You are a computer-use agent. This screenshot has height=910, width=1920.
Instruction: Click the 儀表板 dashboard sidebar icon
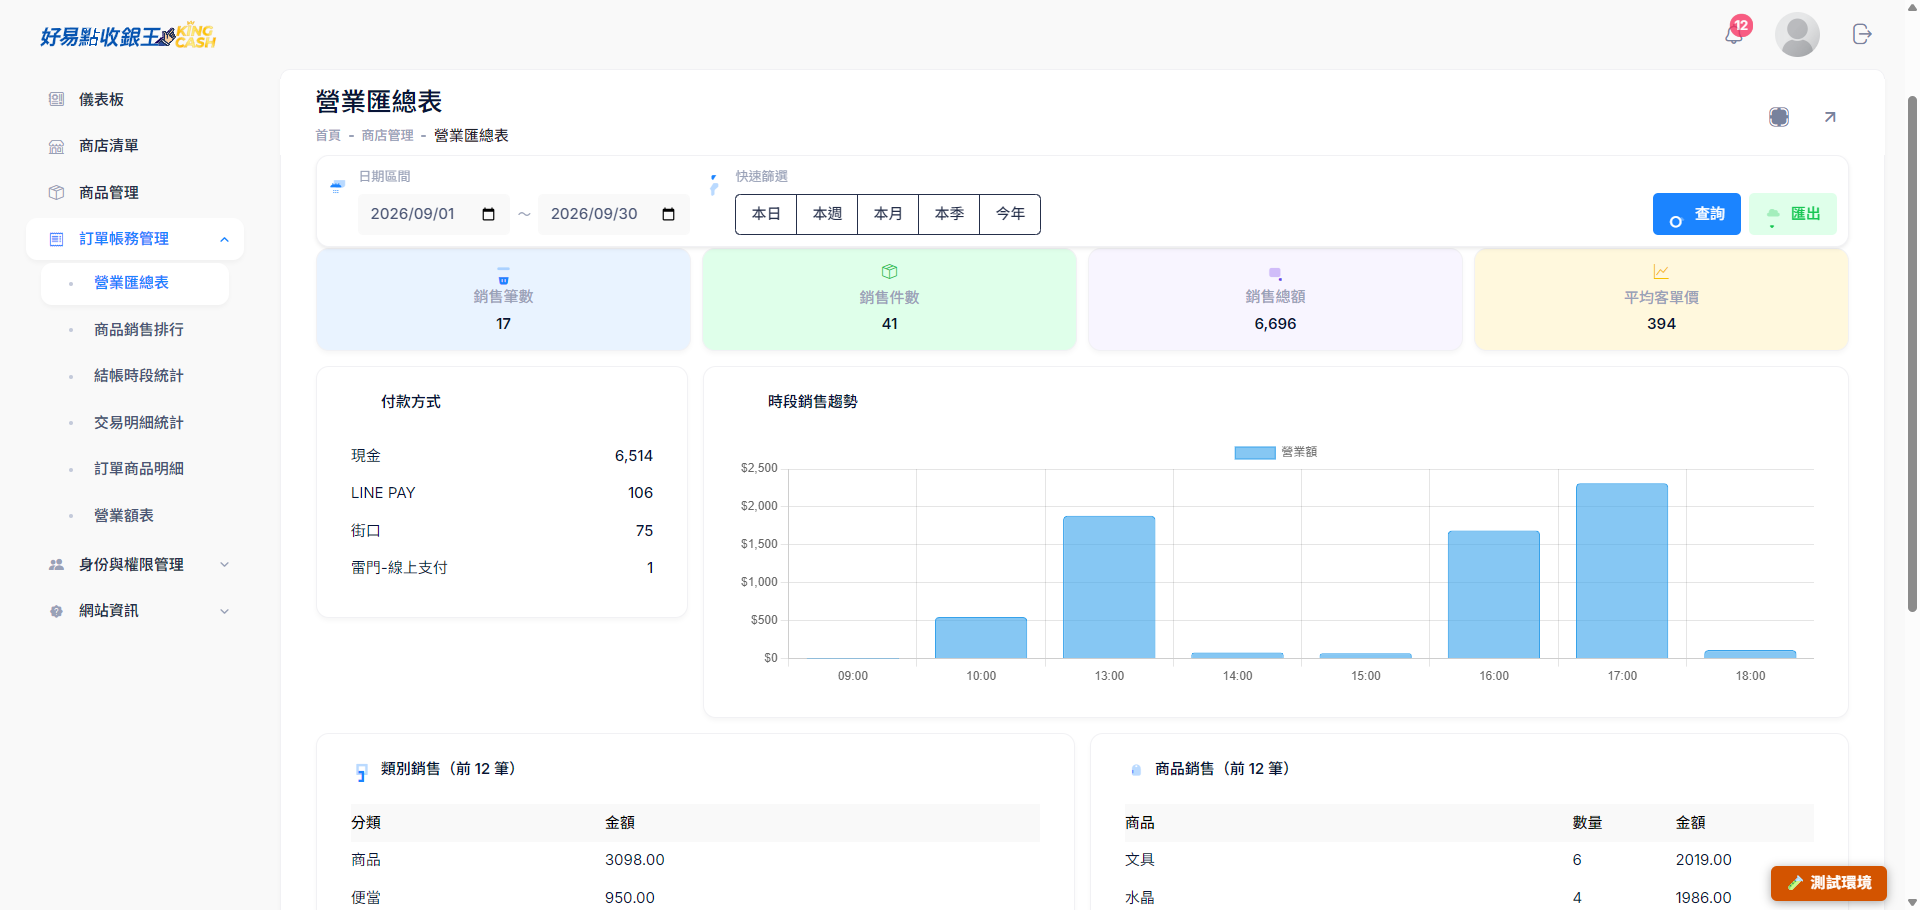[56, 99]
